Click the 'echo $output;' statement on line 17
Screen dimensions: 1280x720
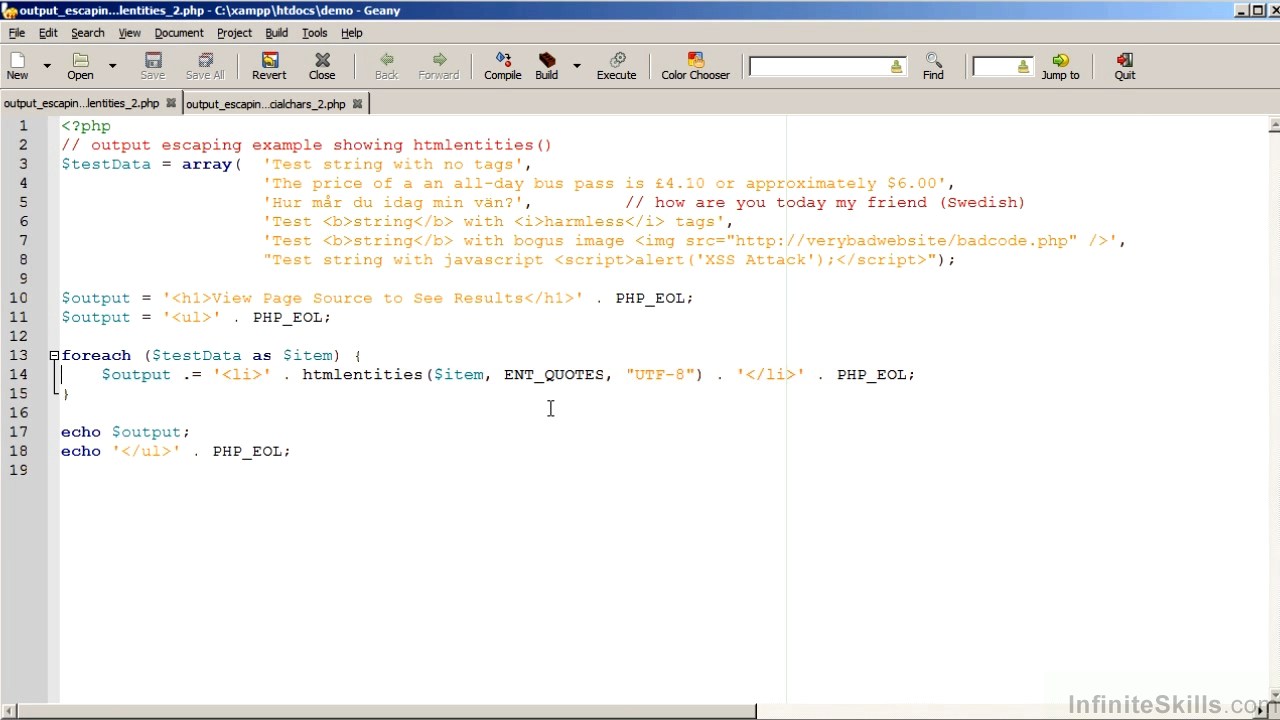point(125,432)
